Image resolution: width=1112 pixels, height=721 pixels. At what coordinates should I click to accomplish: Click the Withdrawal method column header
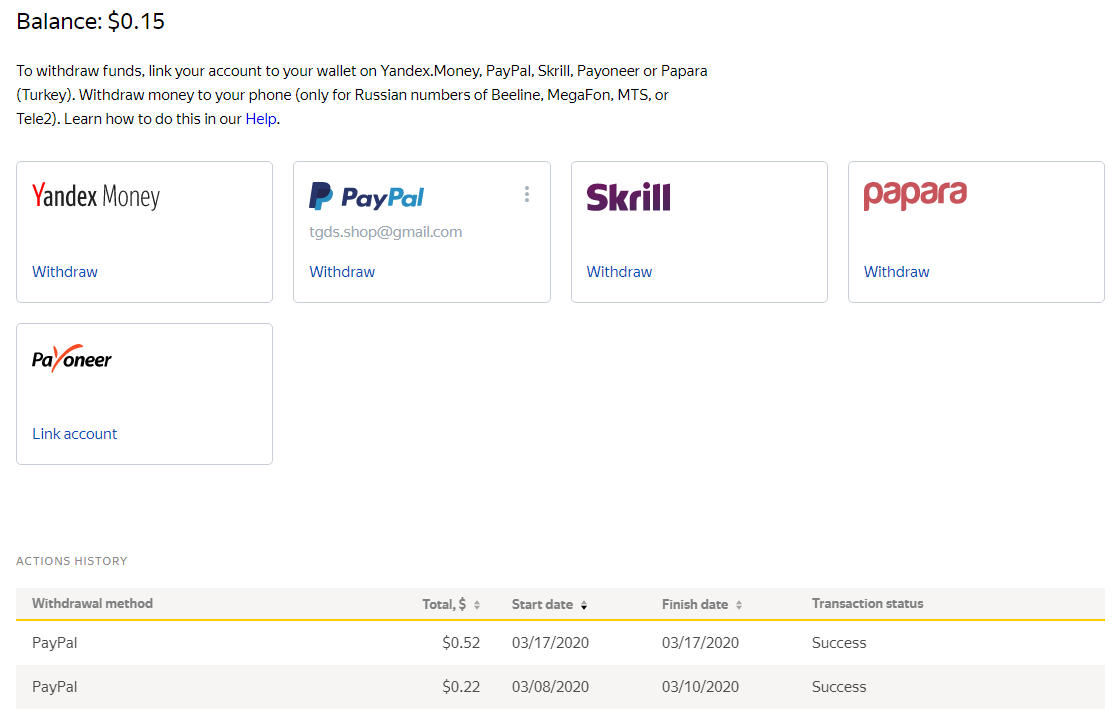pyautogui.click(x=92, y=604)
